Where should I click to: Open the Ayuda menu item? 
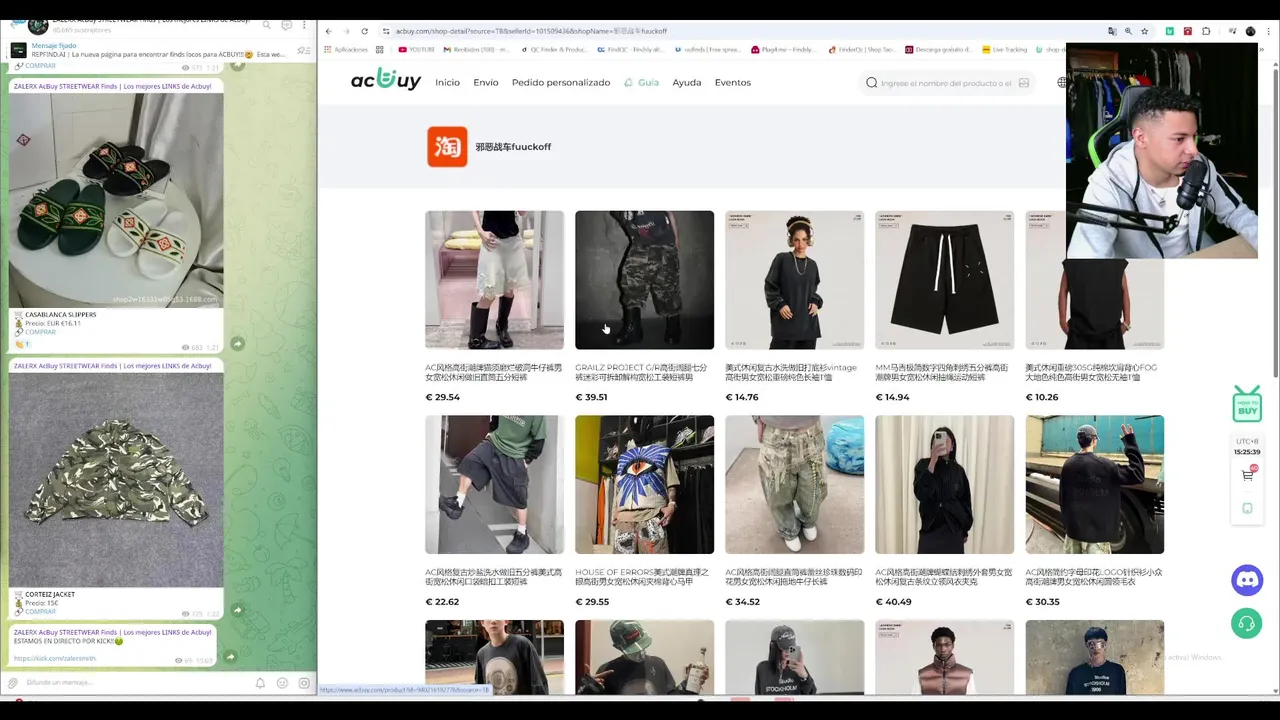click(686, 82)
